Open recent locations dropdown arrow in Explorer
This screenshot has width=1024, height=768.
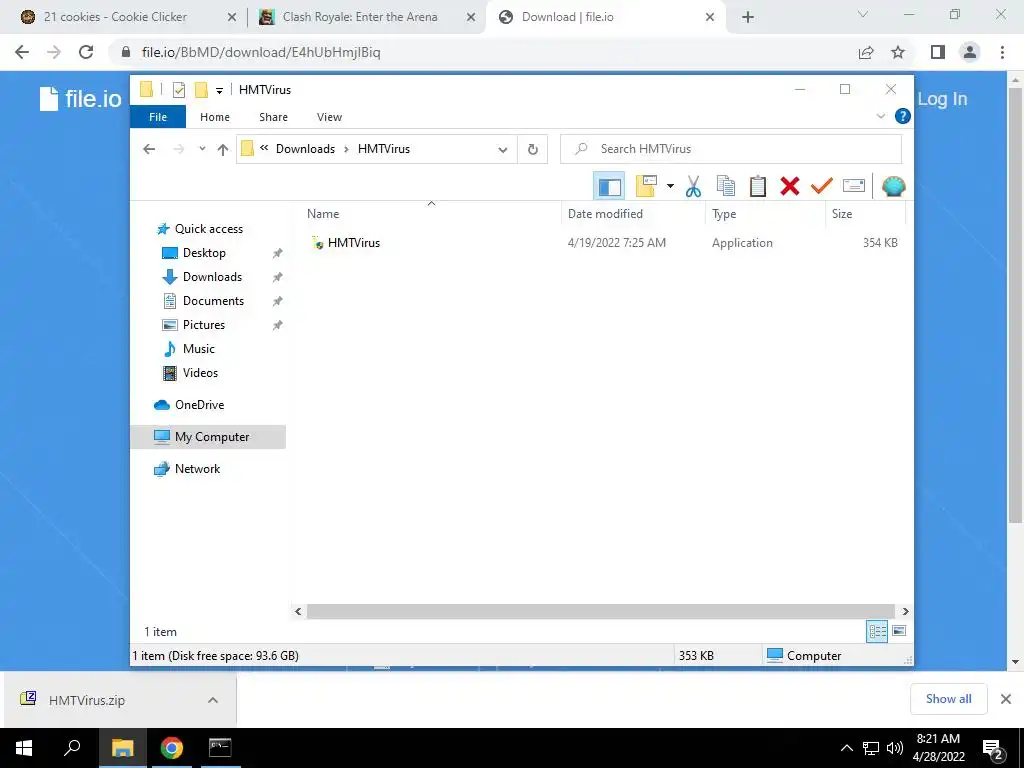click(x=202, y=149)
